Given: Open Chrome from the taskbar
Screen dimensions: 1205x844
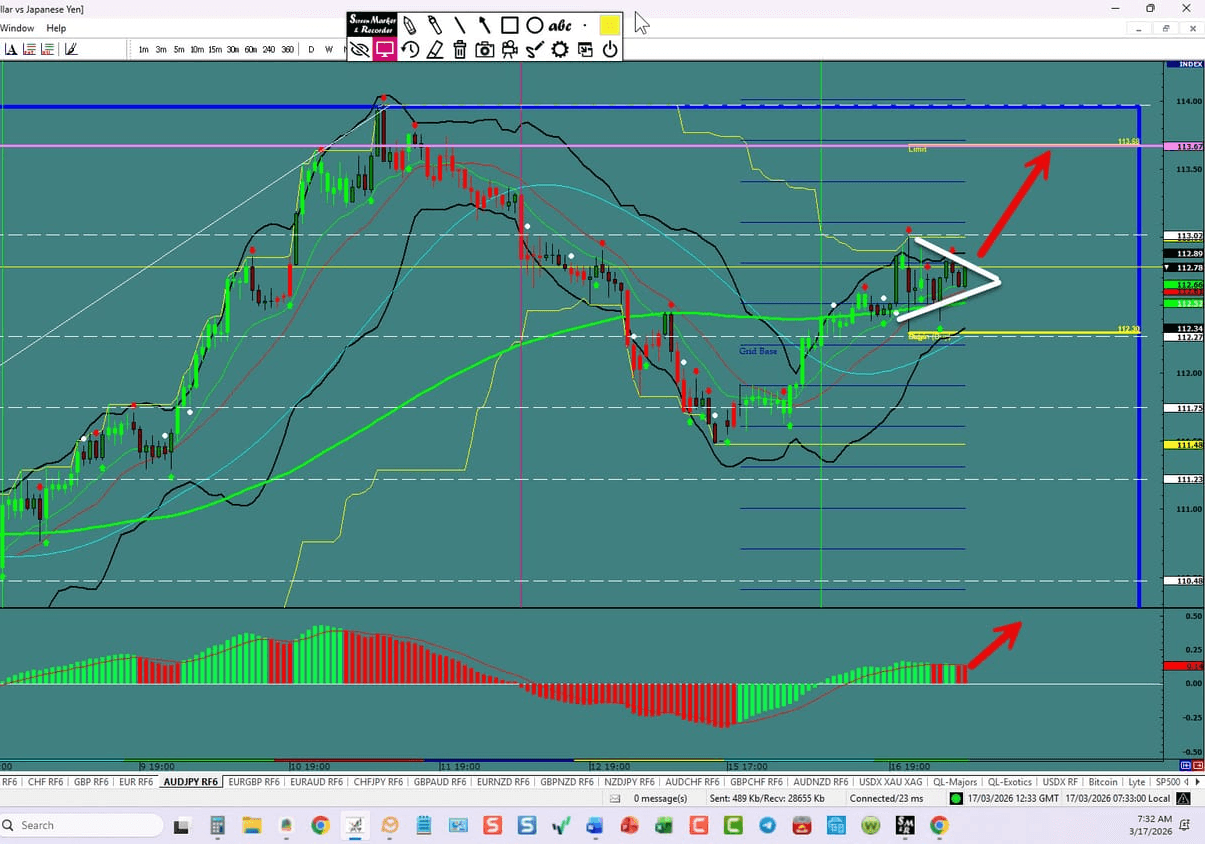Looking at the screenshot, I should [x=320, y=826].
